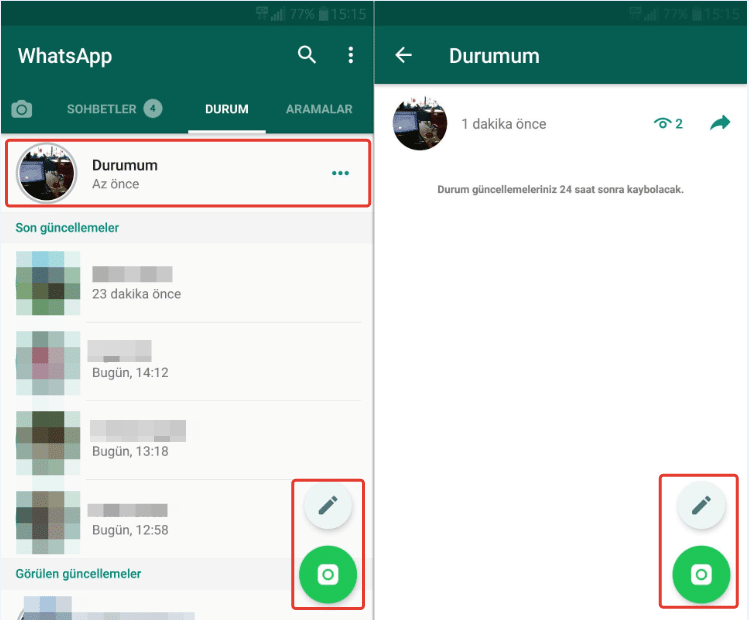Image resolution: width=749 pixels, height=620 pixels.
Task: Switch to the SOHBETLER tab
Action: pyautogui.click(x=113, y=109)
